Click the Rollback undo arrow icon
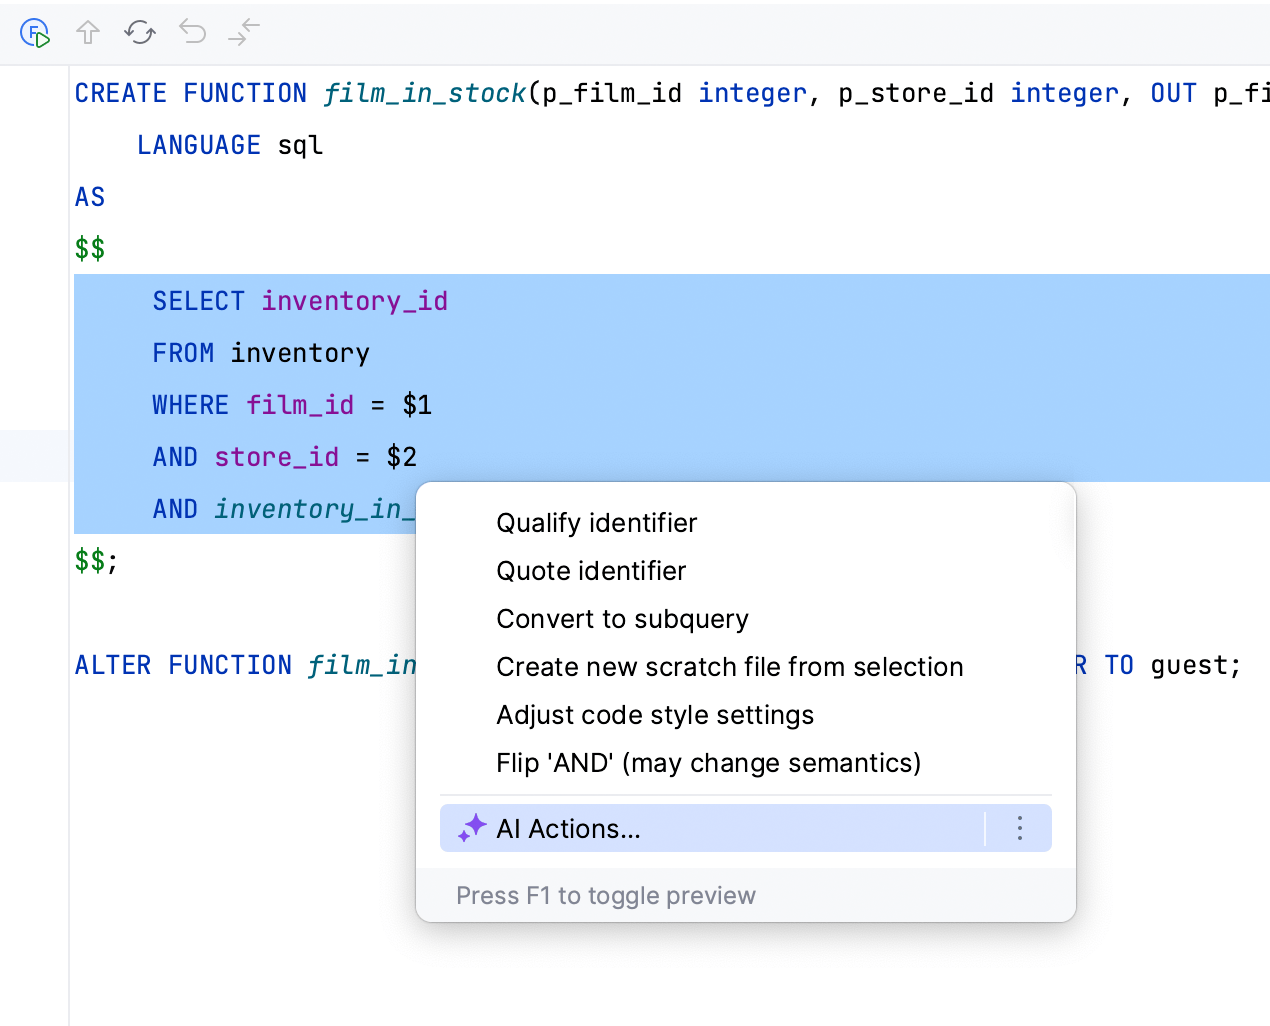 point(192,33)
